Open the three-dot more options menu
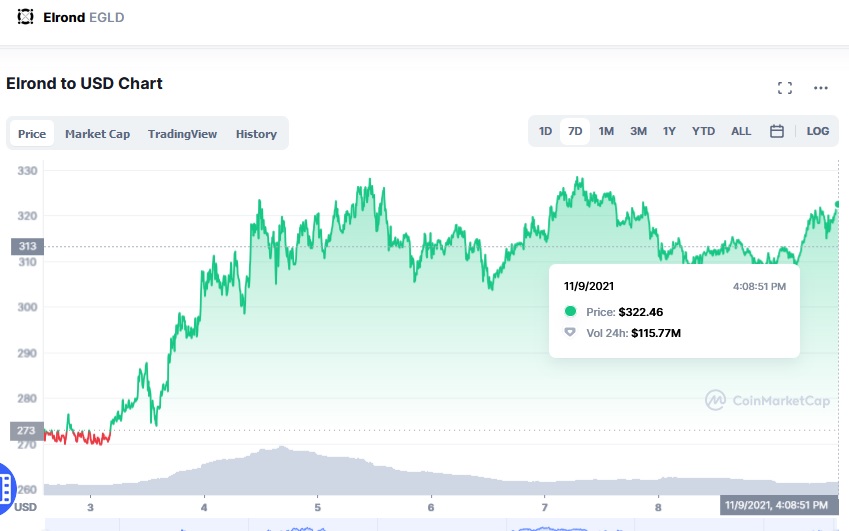Viewport: 849px width, 531px height. pos(821,88)
